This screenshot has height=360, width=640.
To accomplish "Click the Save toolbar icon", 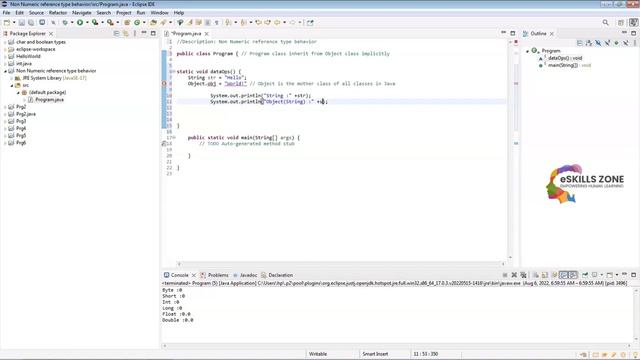I will pos(22,23).
